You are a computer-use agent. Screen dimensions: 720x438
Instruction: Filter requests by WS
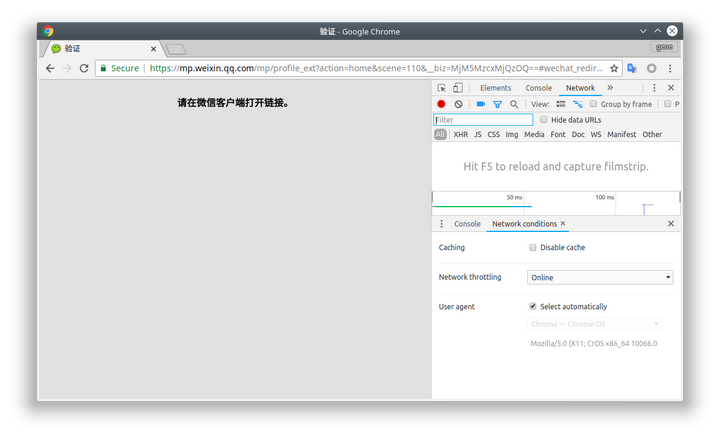(596, 135)
